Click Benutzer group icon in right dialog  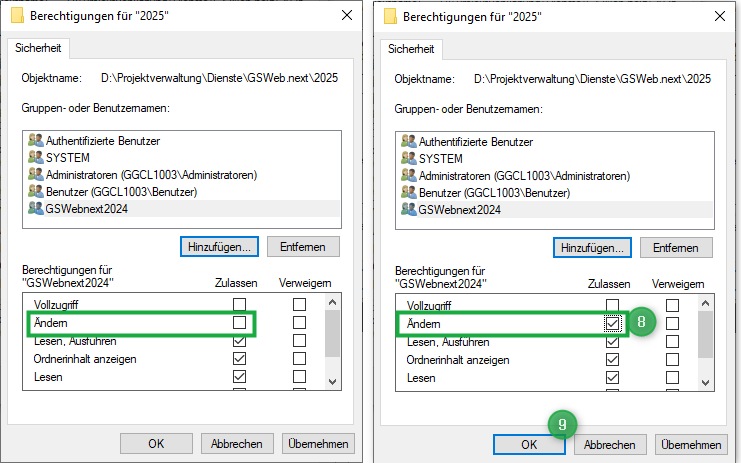(408, 192)
